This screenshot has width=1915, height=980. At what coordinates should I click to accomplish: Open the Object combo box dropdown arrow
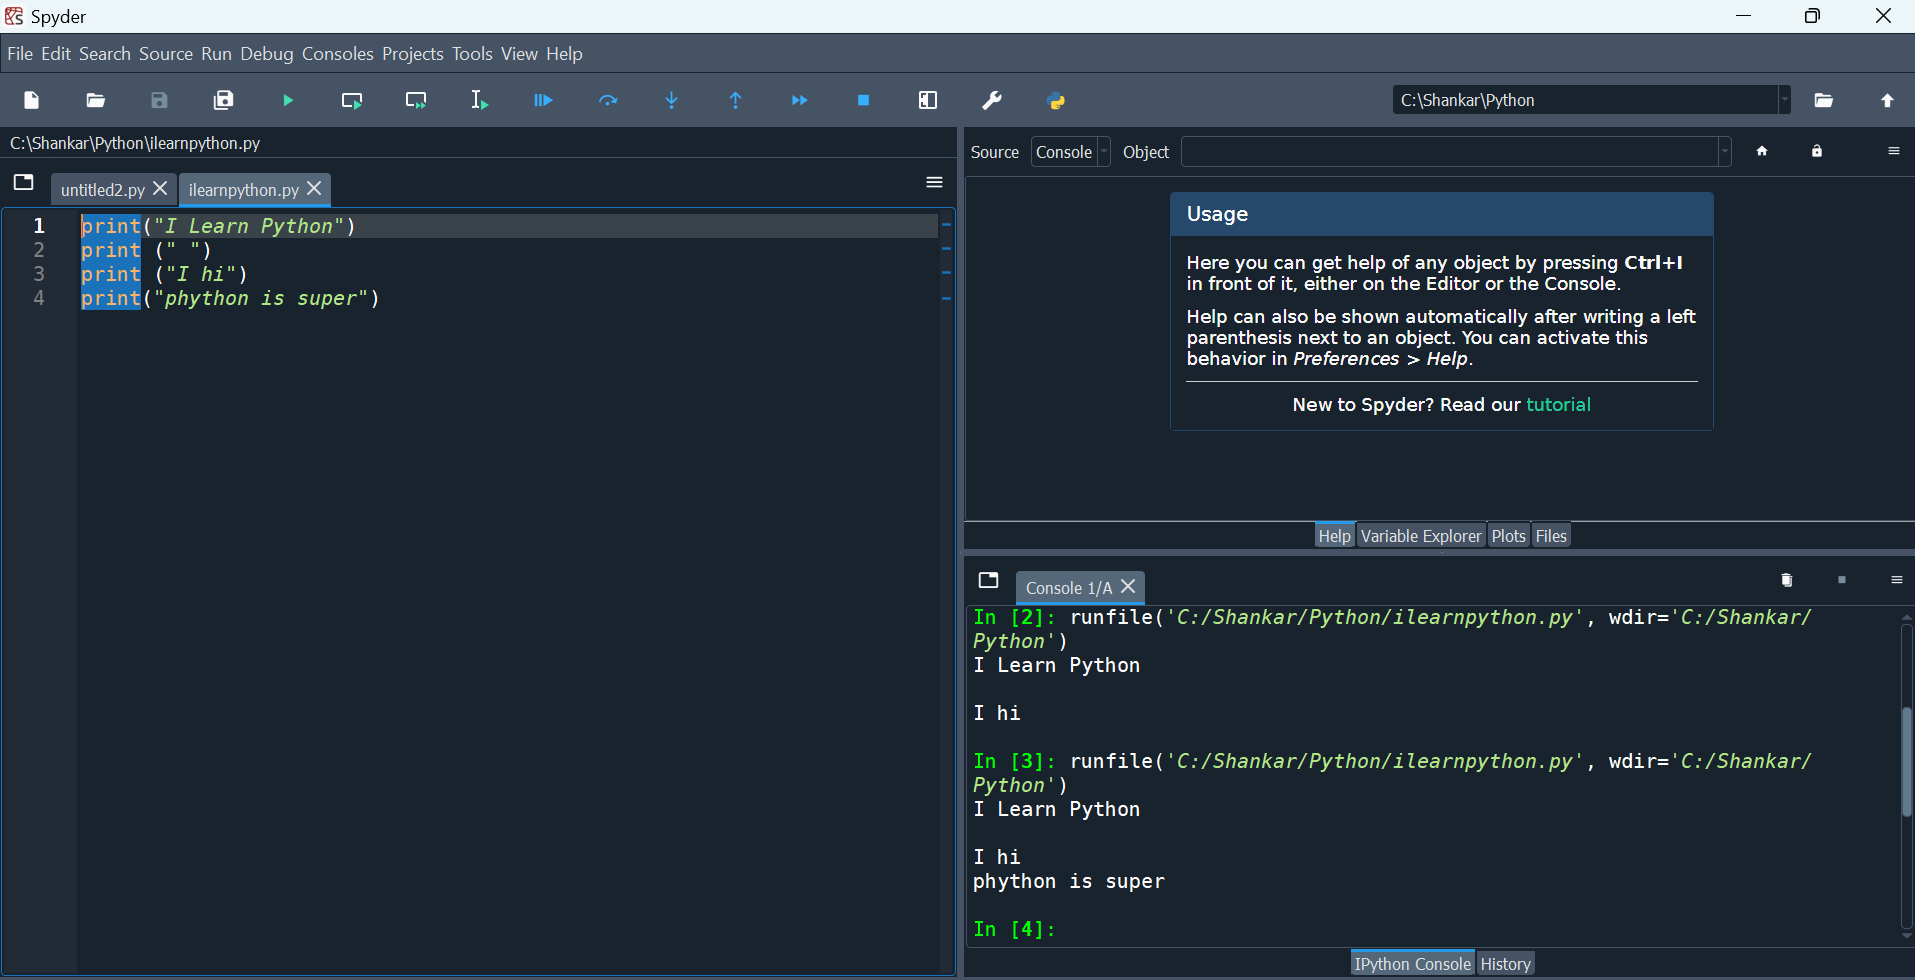1724,152
